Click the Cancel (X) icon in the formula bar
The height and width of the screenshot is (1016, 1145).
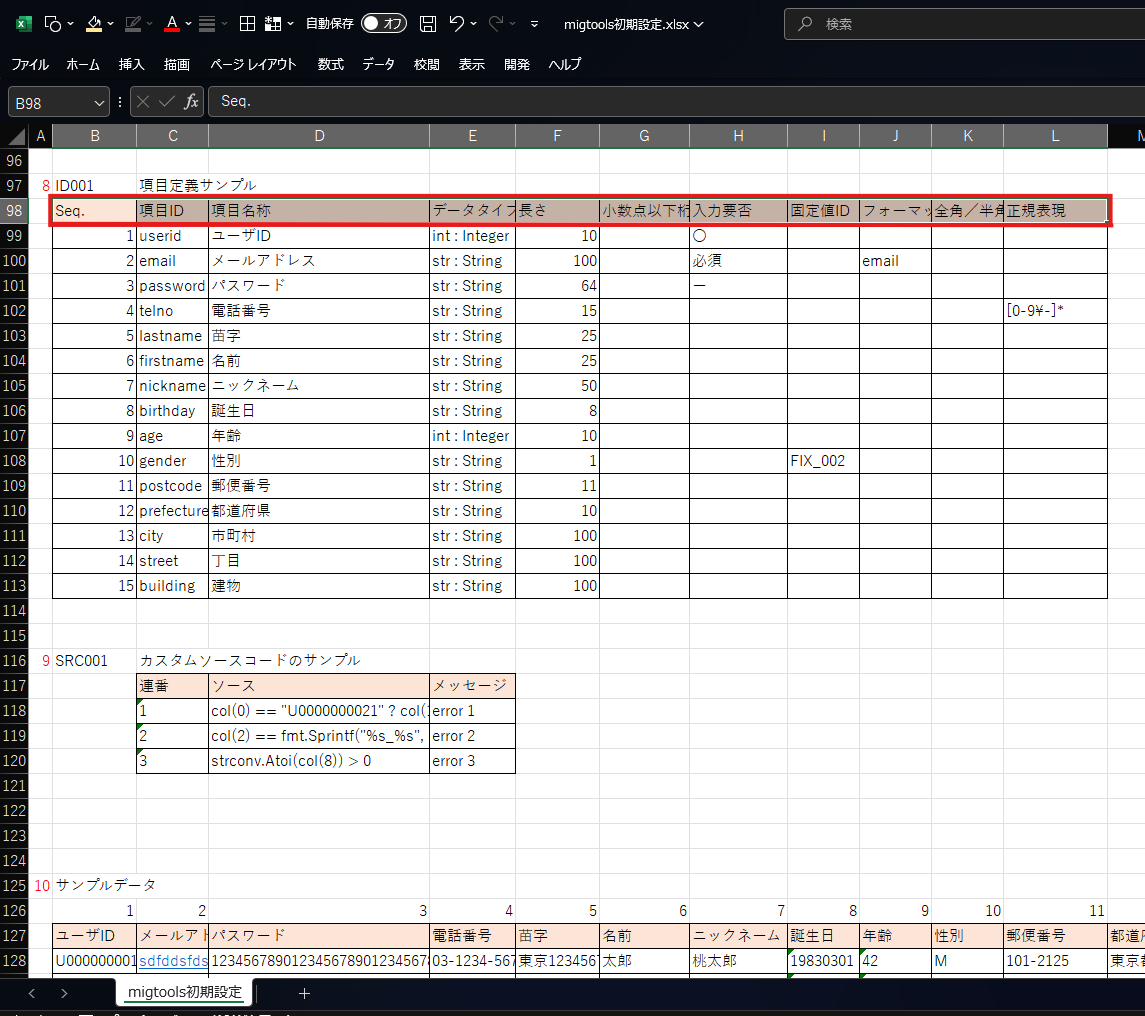pyautogui.click(x=143, y=101)
